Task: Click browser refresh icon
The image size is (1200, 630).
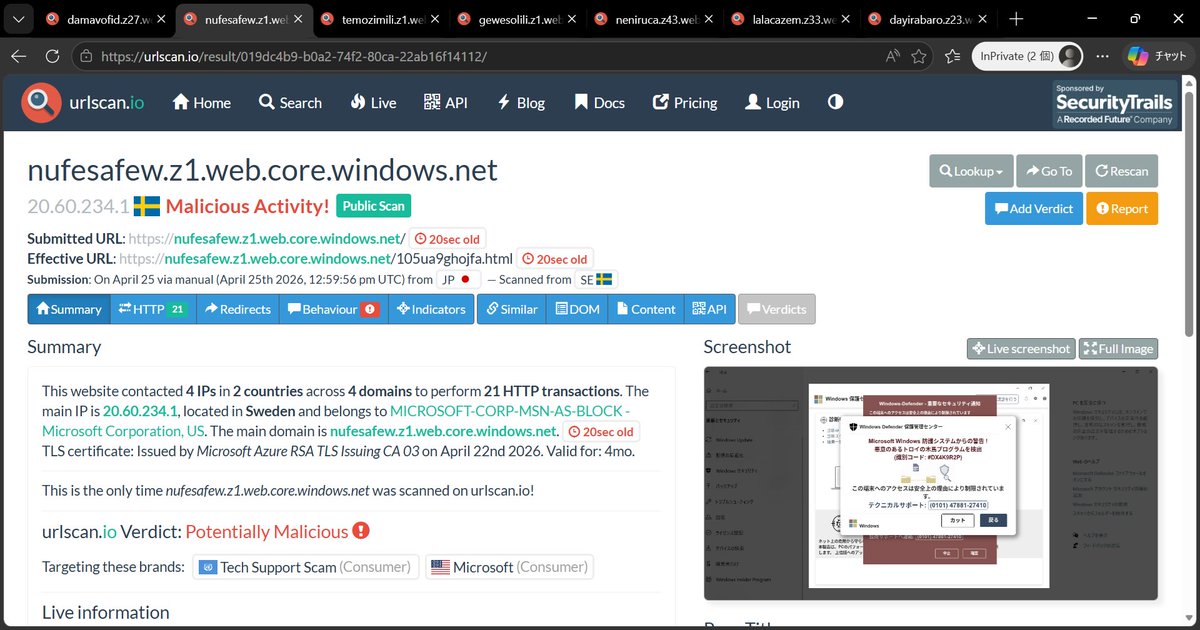Action: point(52,56)
